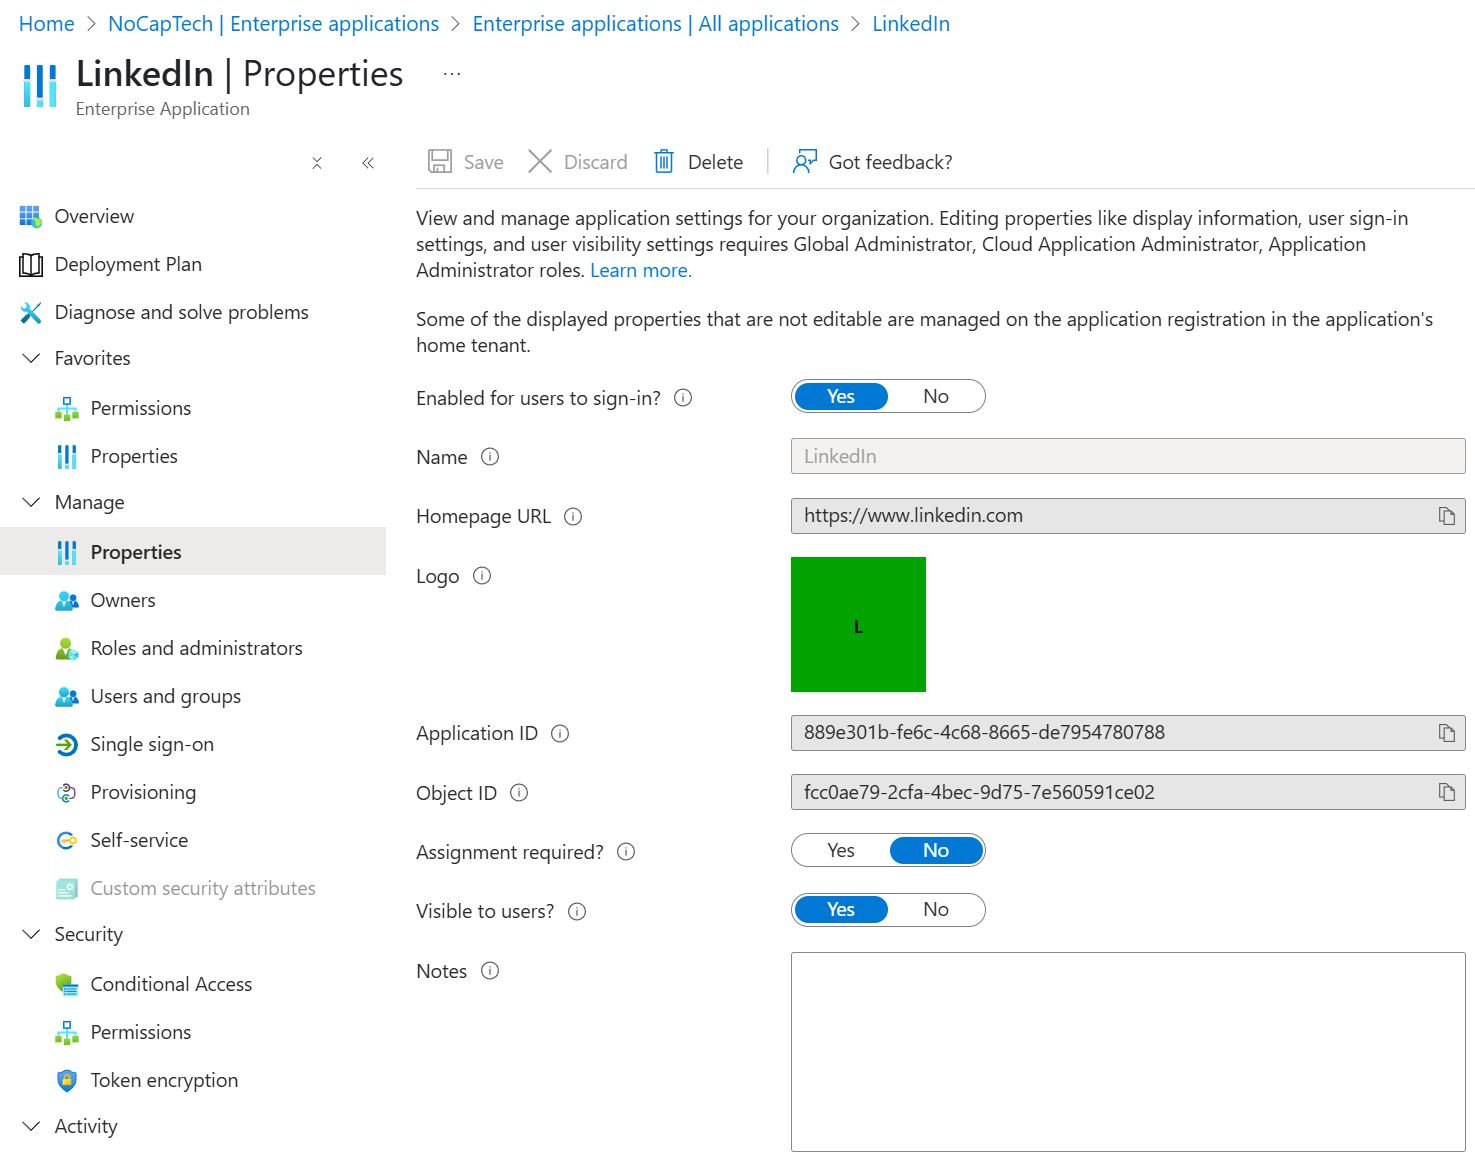Click the Save disk icon

coord(440,161)
